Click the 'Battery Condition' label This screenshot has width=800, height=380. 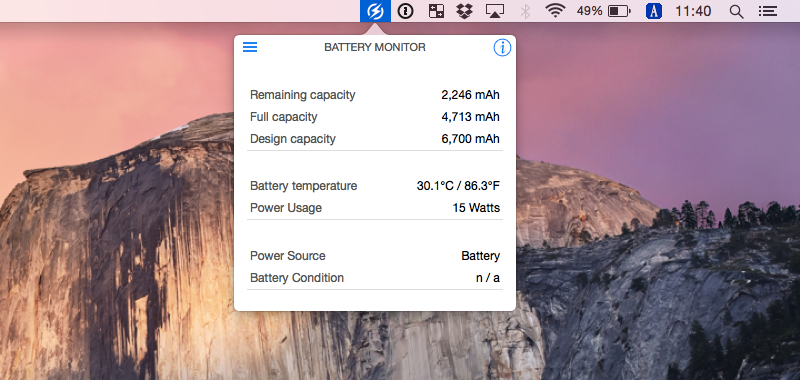pyautogui.click(x=297, y=277)
